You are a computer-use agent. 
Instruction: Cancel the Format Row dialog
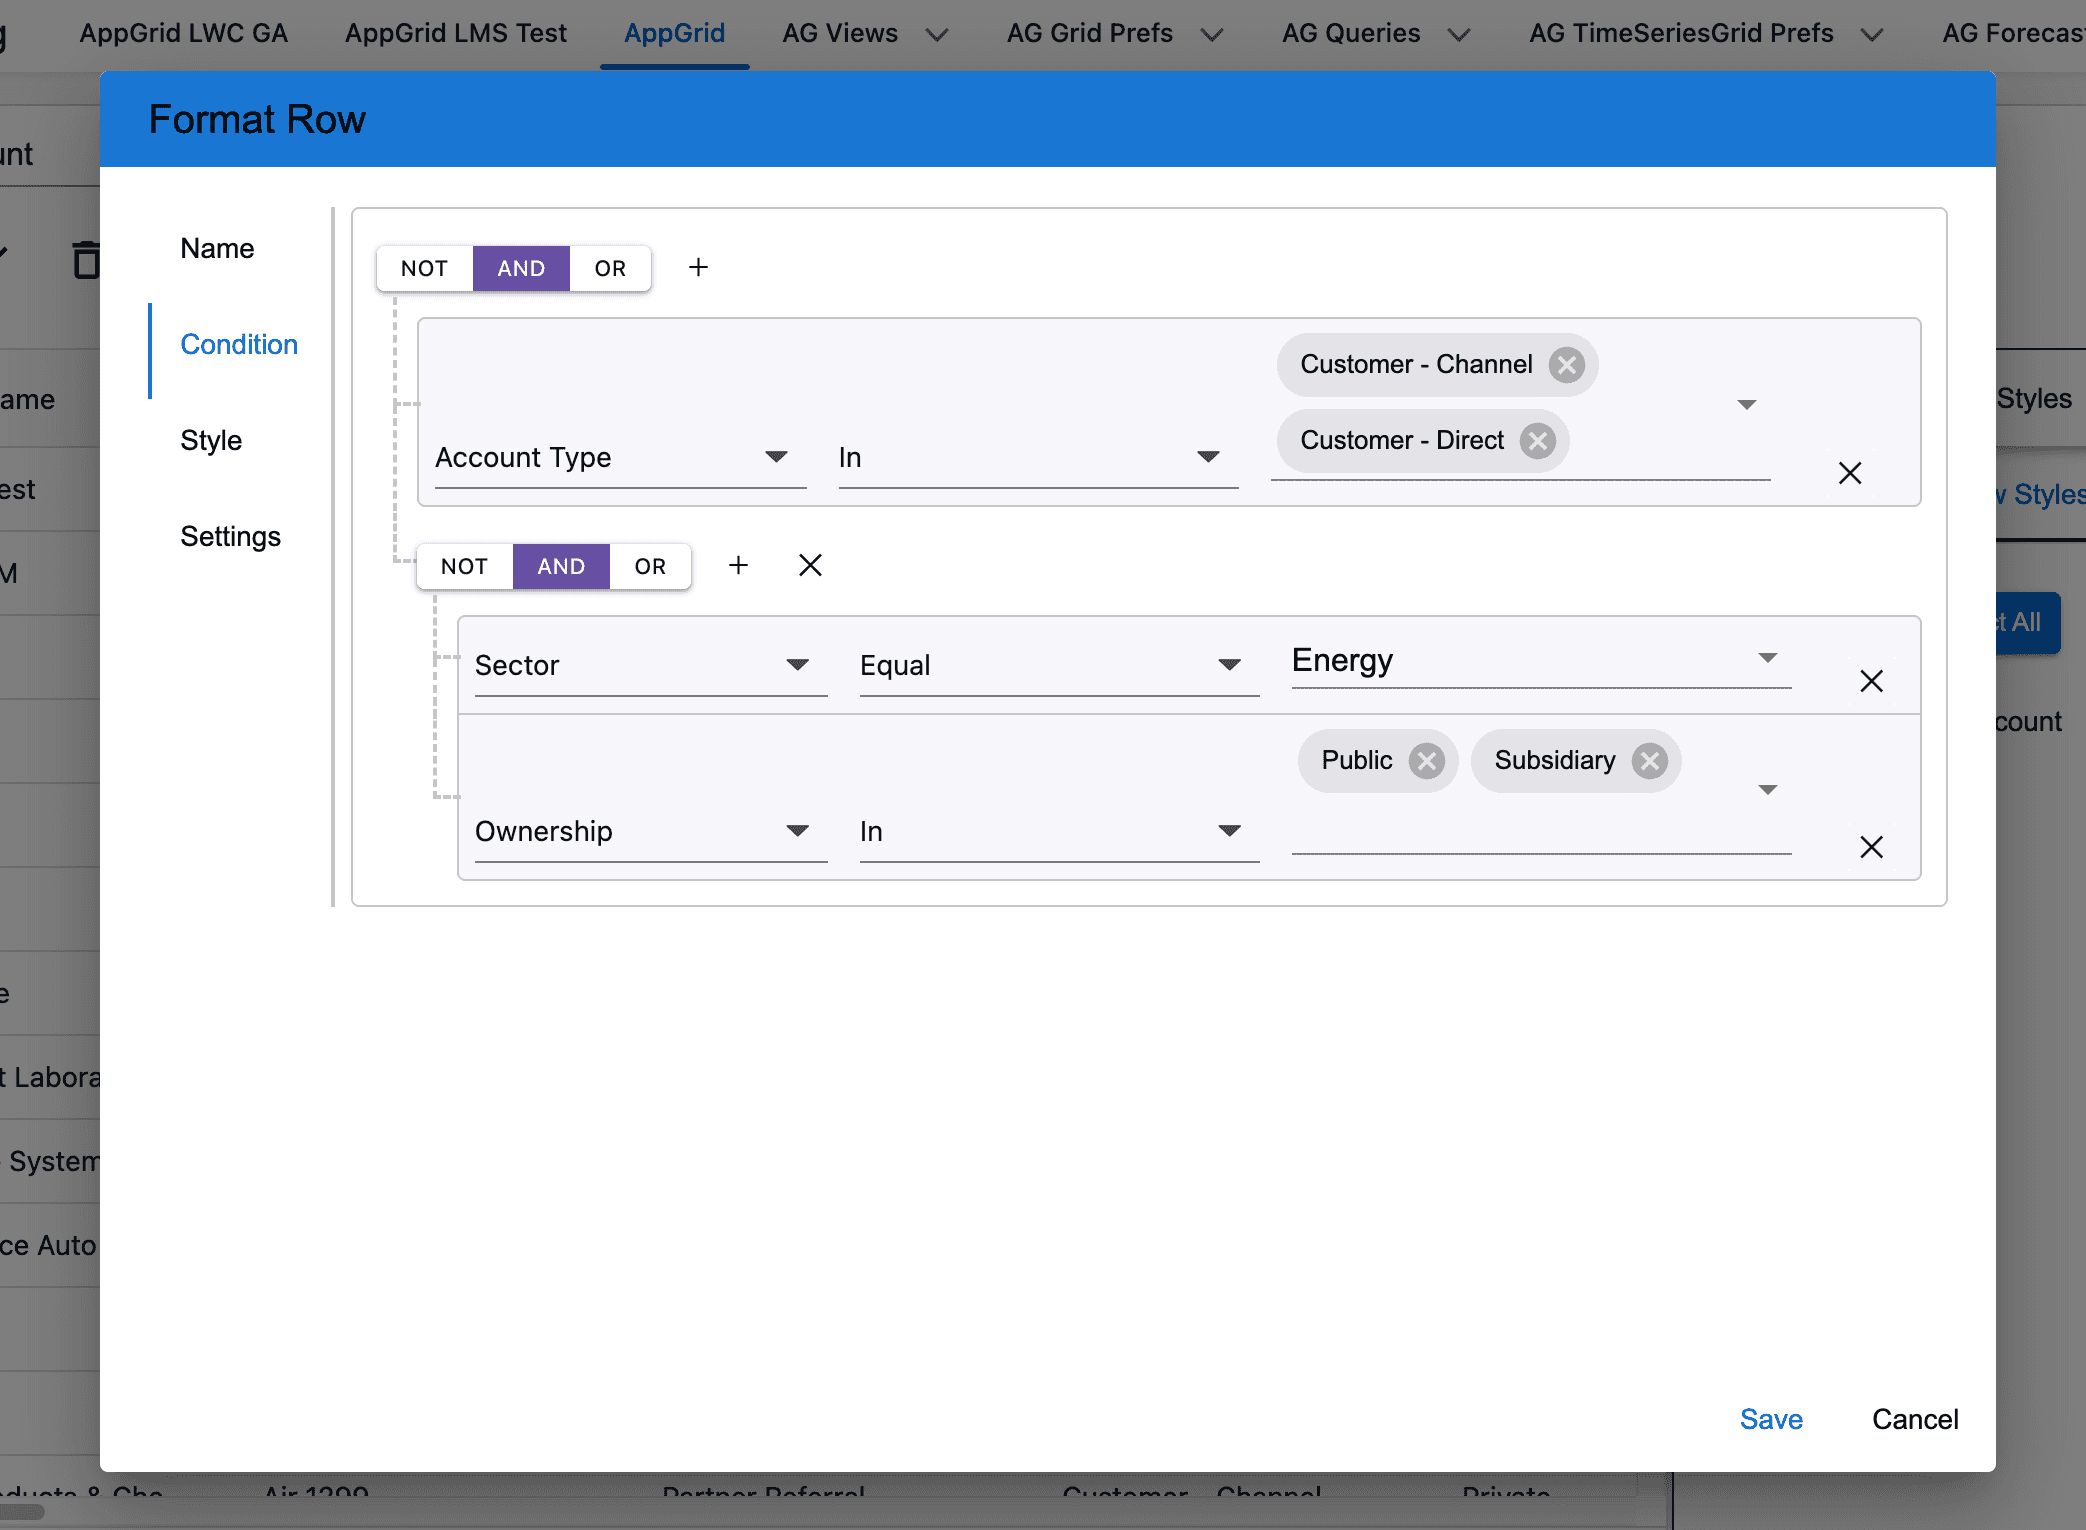point(1914,1419)
